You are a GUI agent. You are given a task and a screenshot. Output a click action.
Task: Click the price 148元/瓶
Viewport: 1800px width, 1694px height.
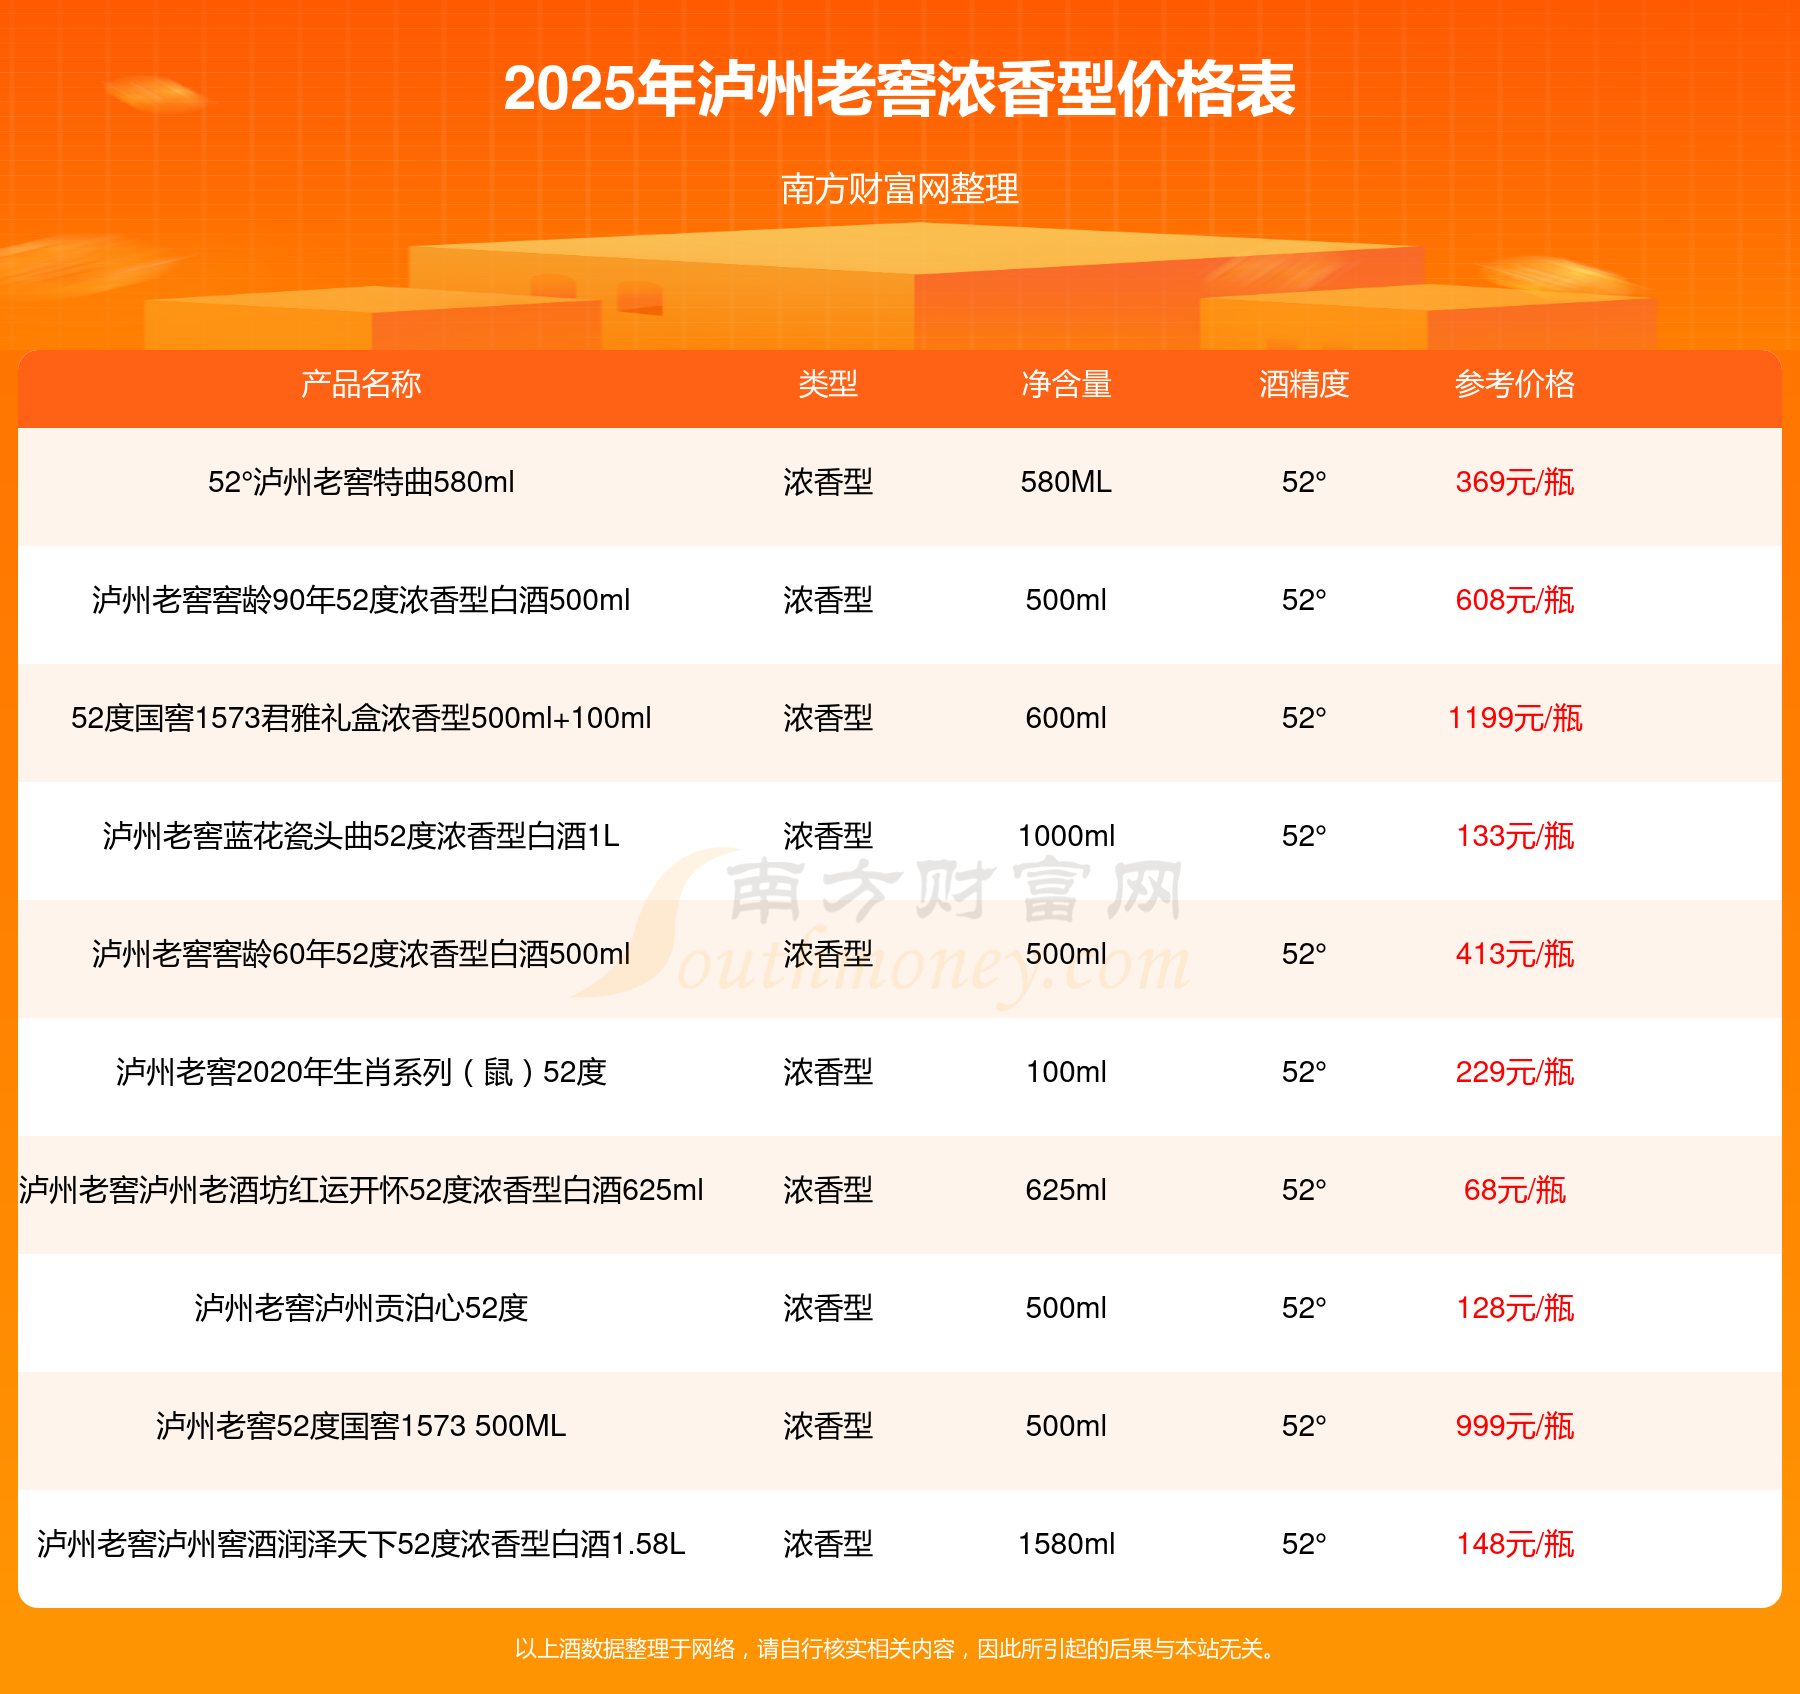(1515, 1544)
